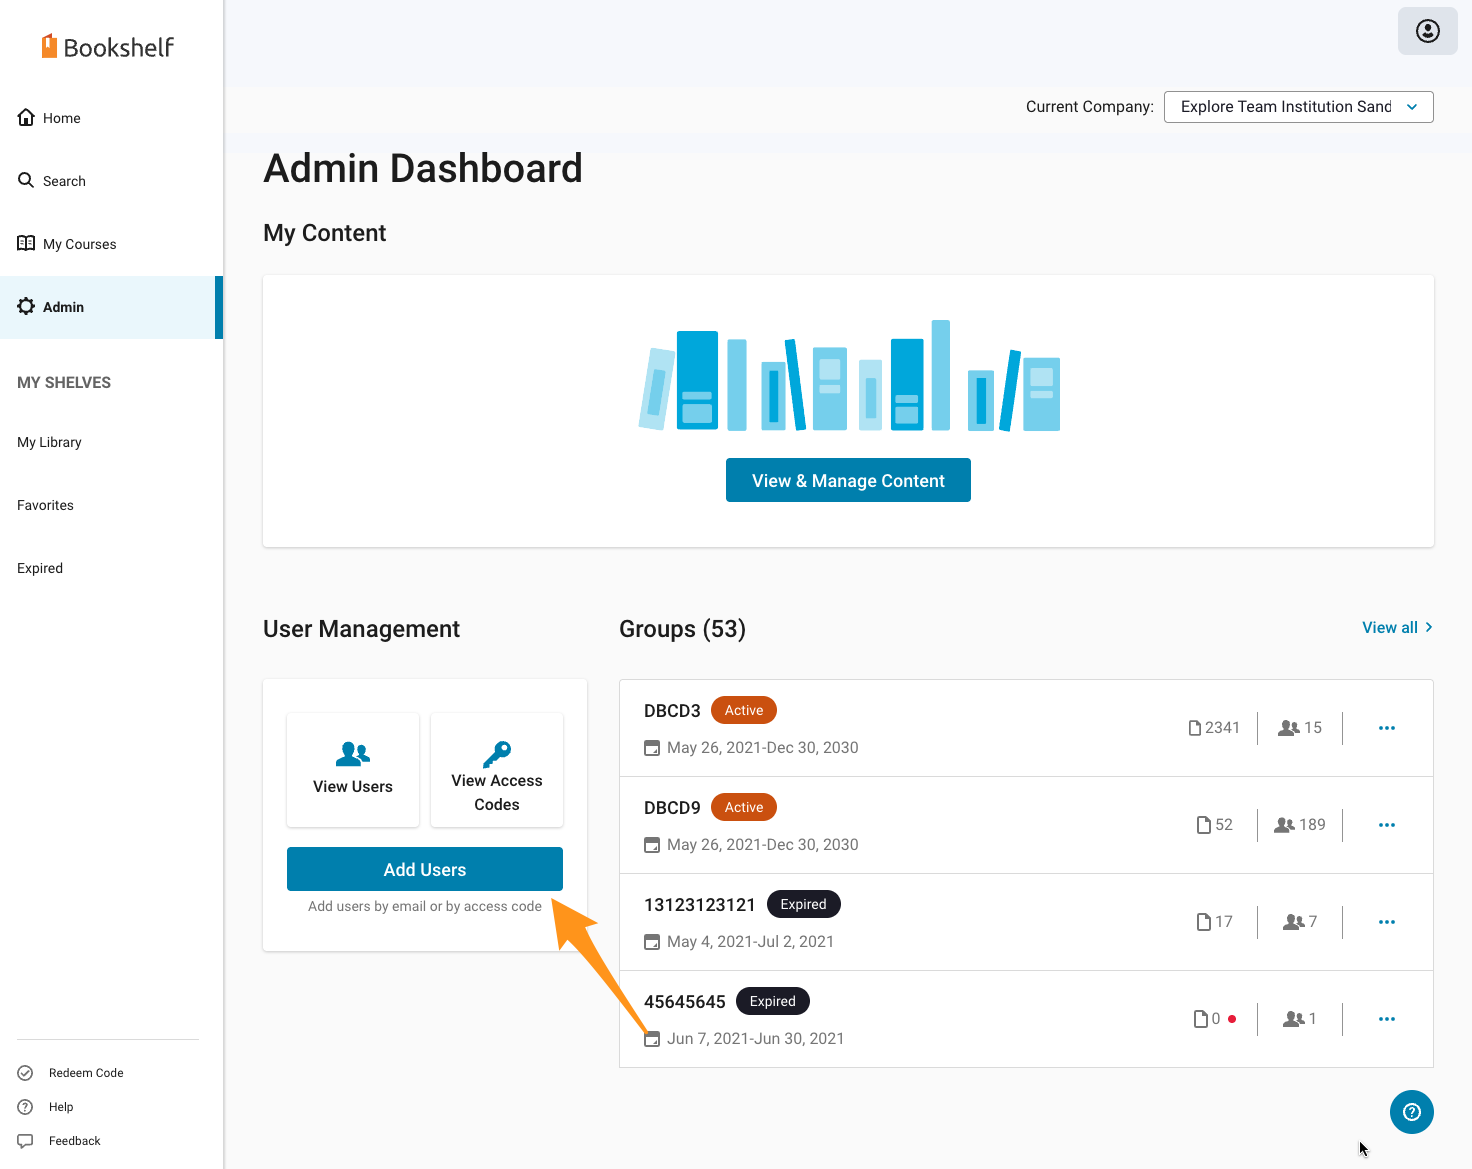Open the help bubble icon bottom right
This screenshot has width=1472, height=1169.
[x=1411, y=1112]
